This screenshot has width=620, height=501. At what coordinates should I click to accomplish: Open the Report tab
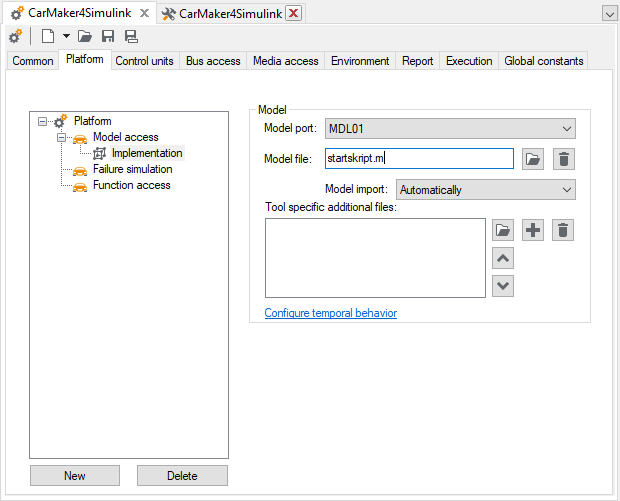[418, 61]
